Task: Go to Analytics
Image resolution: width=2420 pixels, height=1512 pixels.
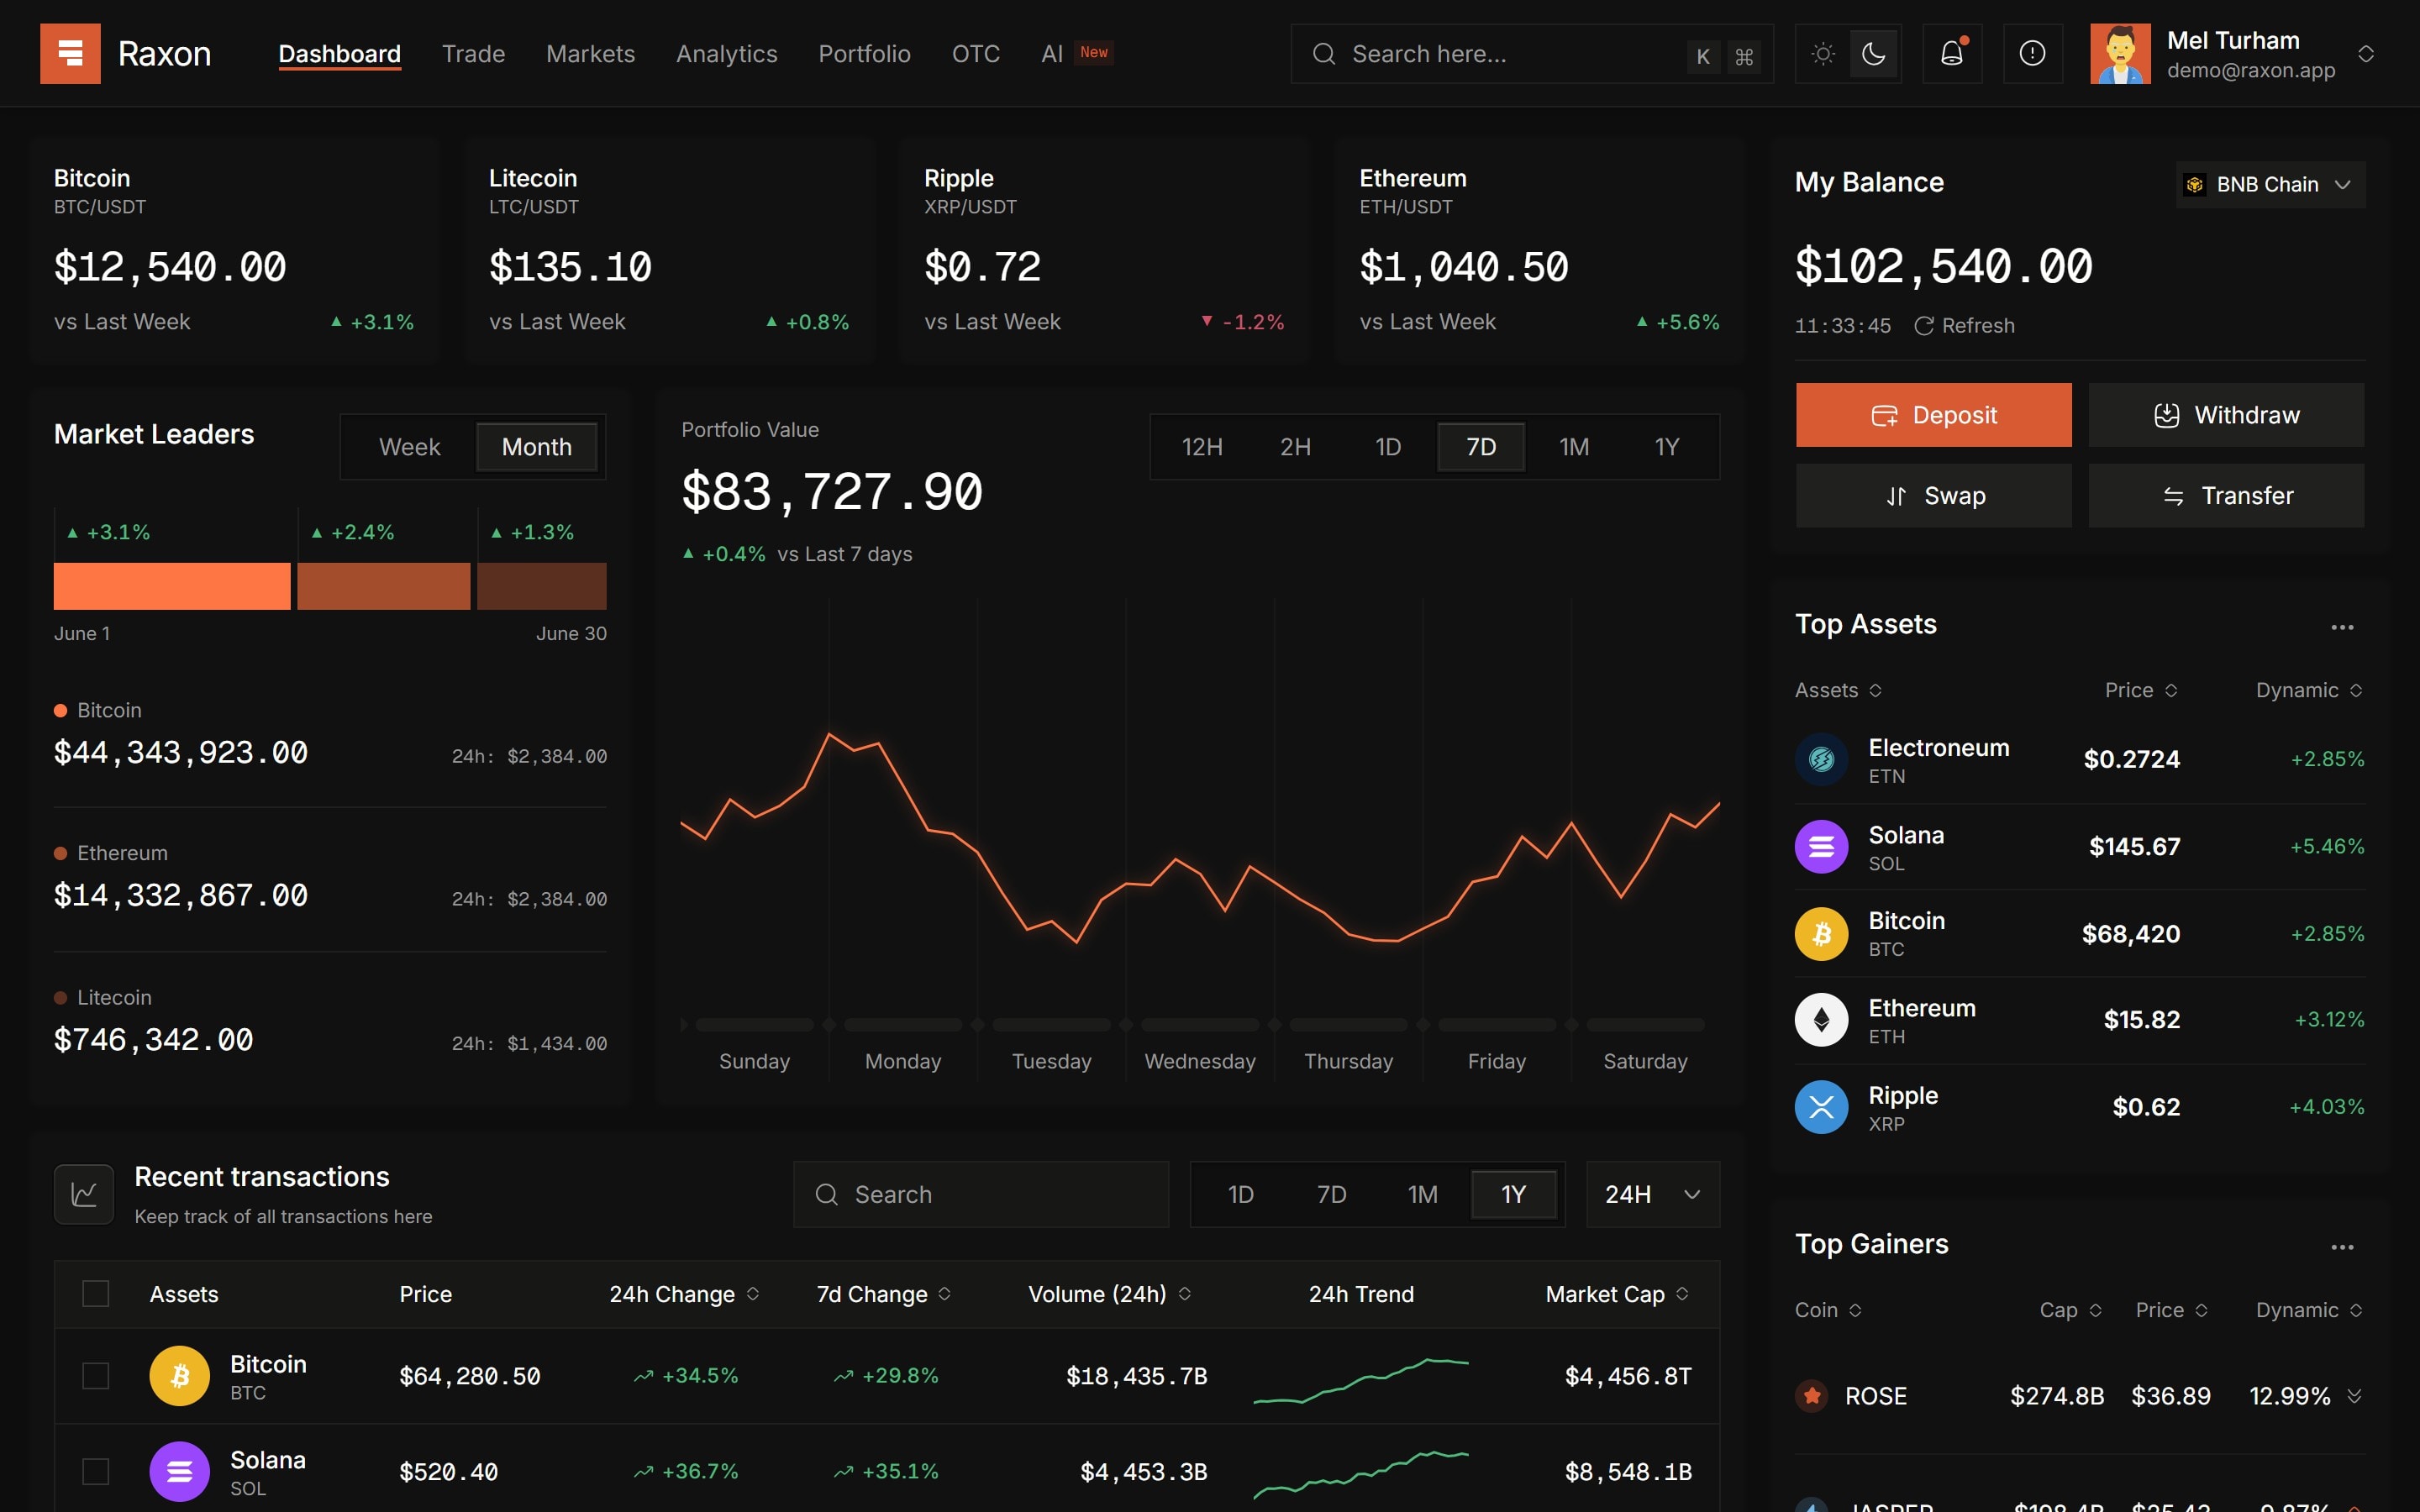Action: (x=726, y=54)
